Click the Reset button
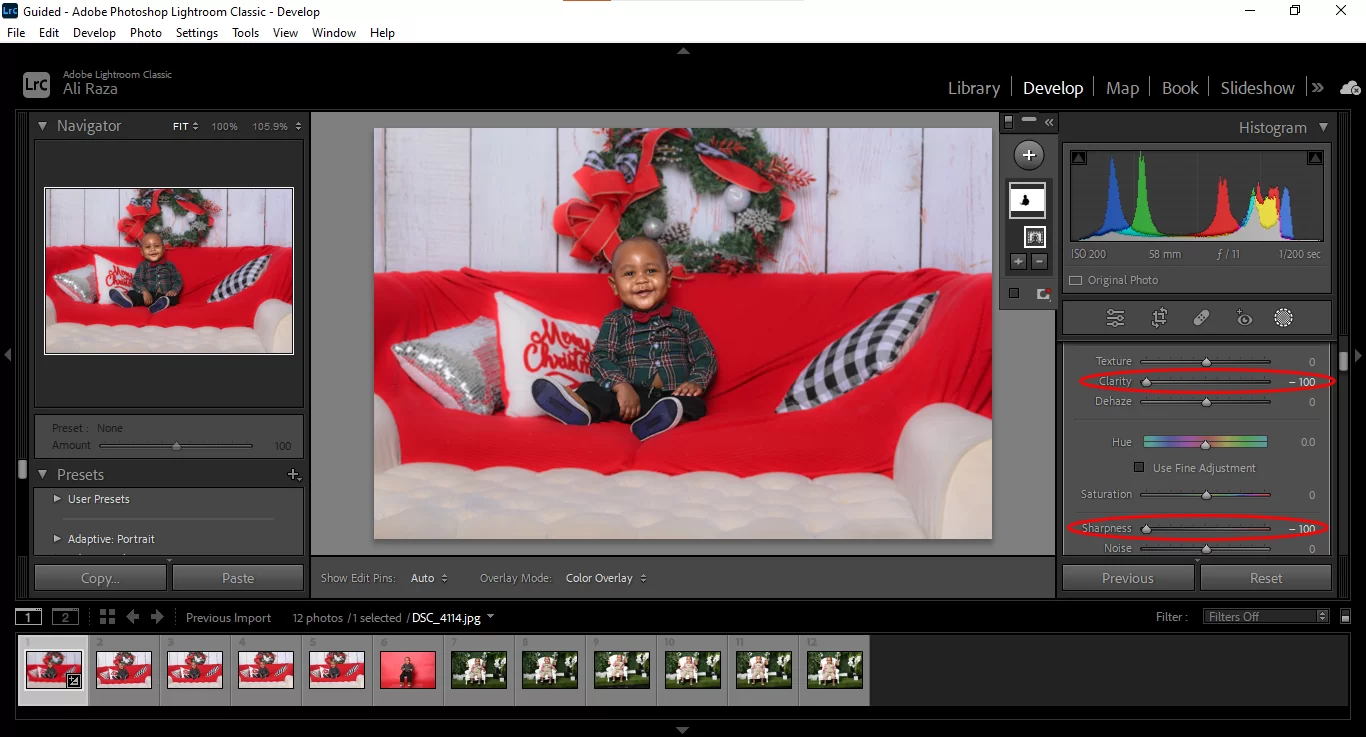 pyautogui.click(x=1266, y=578)
